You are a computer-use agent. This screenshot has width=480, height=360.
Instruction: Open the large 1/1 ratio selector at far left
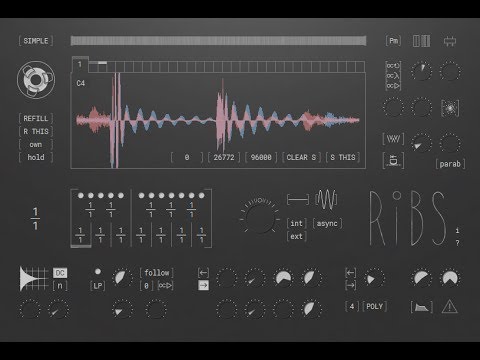pyautogui.click(x=35, y=218)
